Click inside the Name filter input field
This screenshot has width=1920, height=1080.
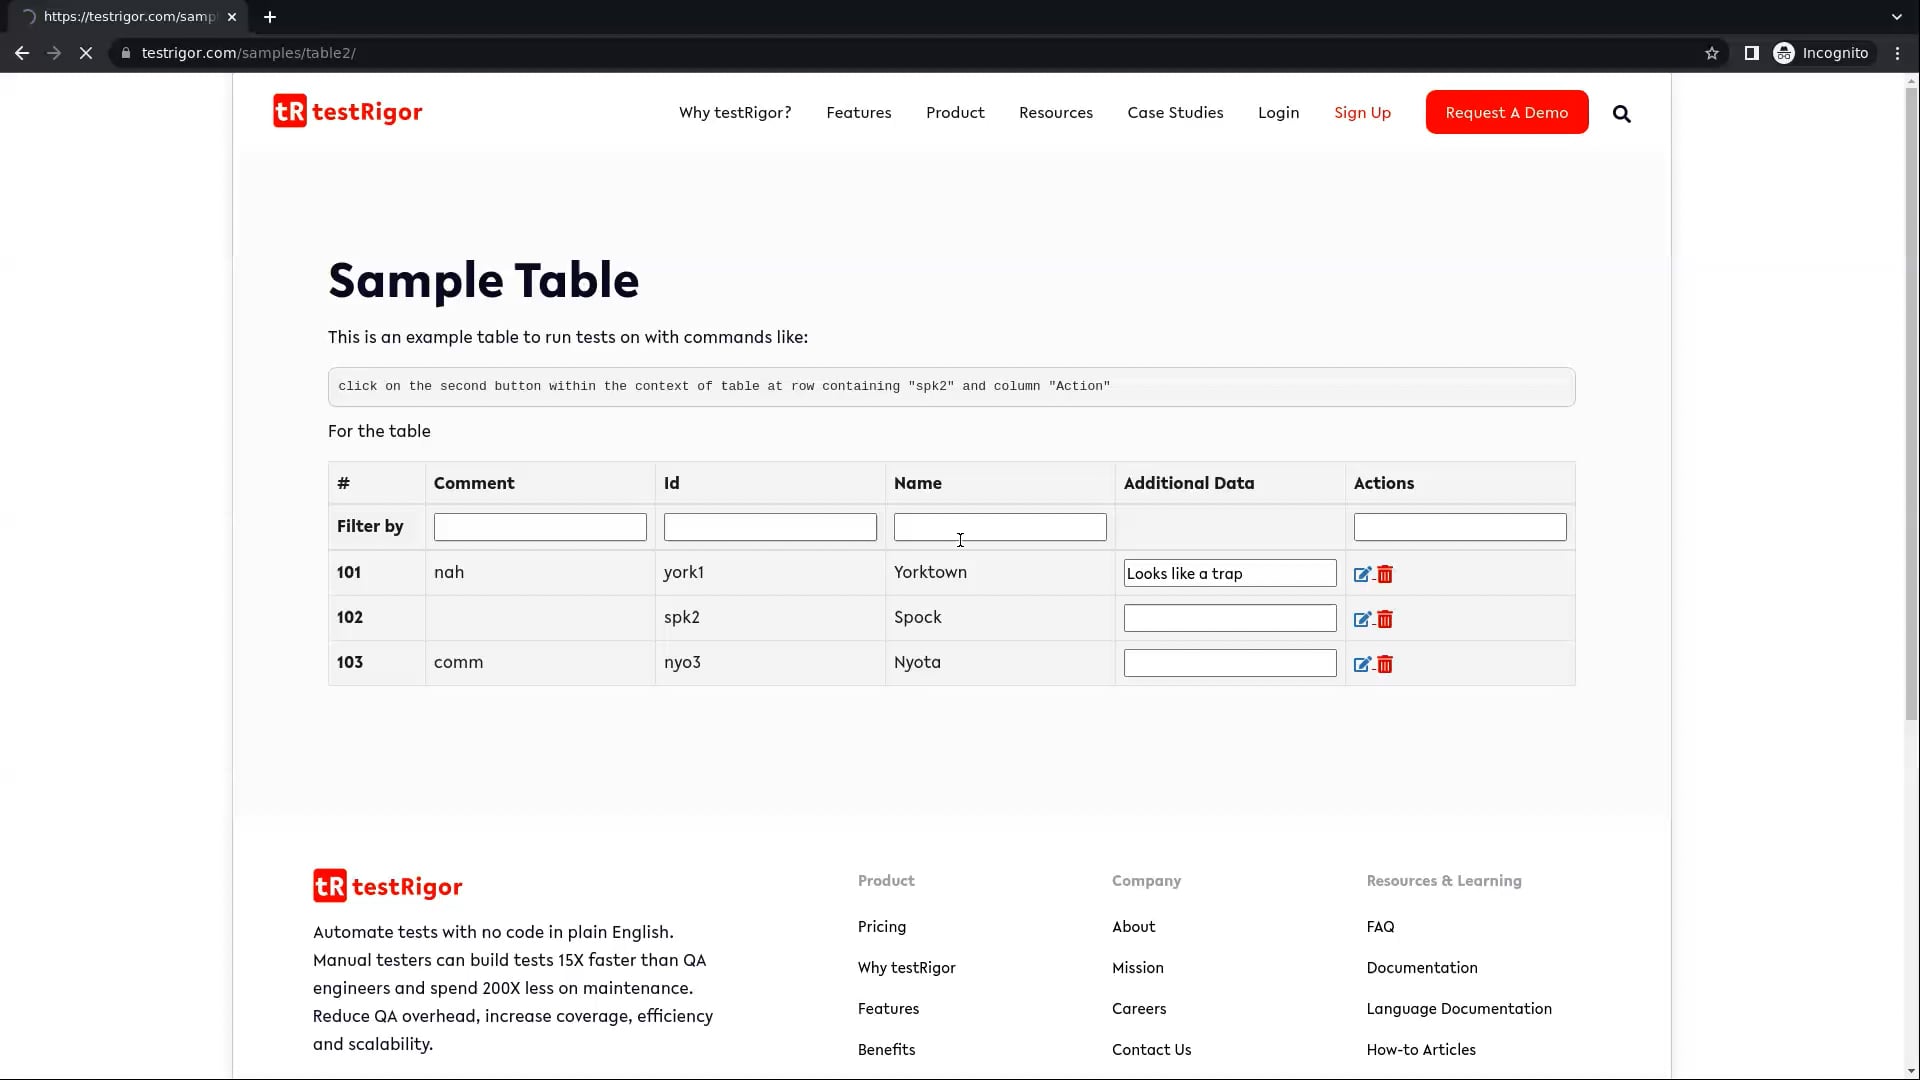tap(999, 527)
